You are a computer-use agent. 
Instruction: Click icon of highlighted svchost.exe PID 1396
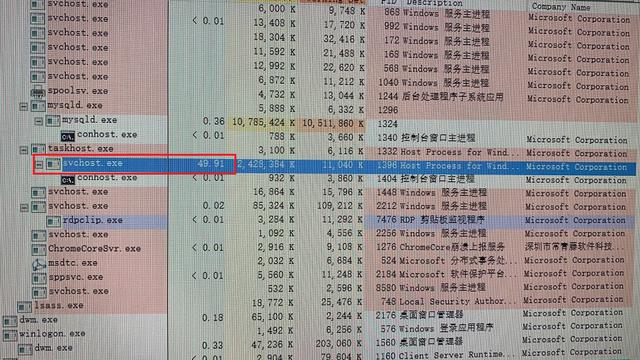[53, 164]
